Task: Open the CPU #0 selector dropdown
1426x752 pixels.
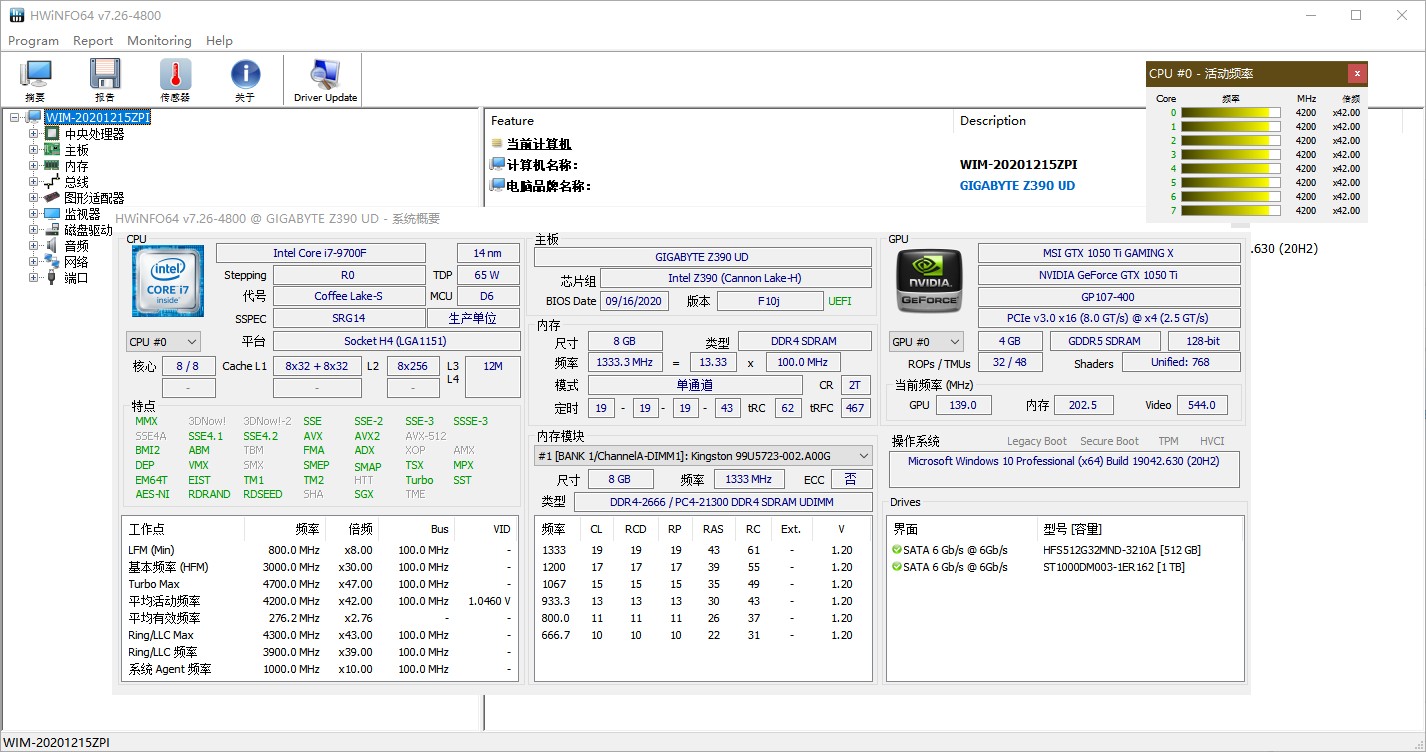Action: (163, 342)
